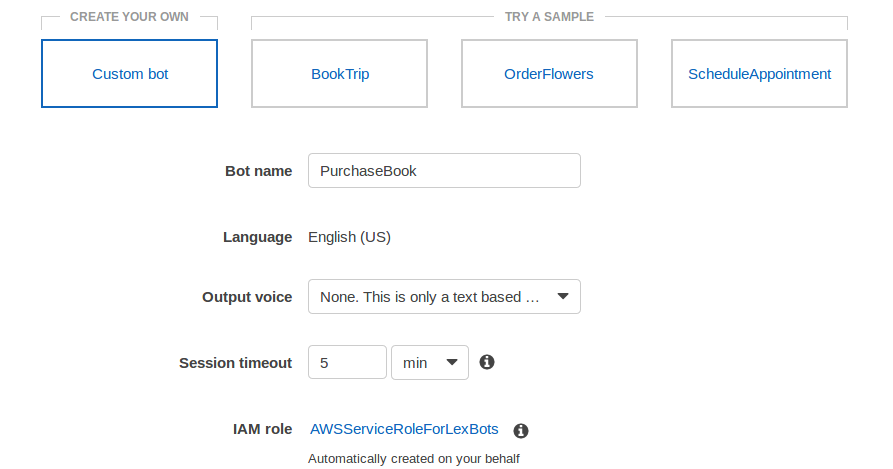Screen dimensions: 893x469
Task: Click the Session timeout number field
Action: [347, 363]
